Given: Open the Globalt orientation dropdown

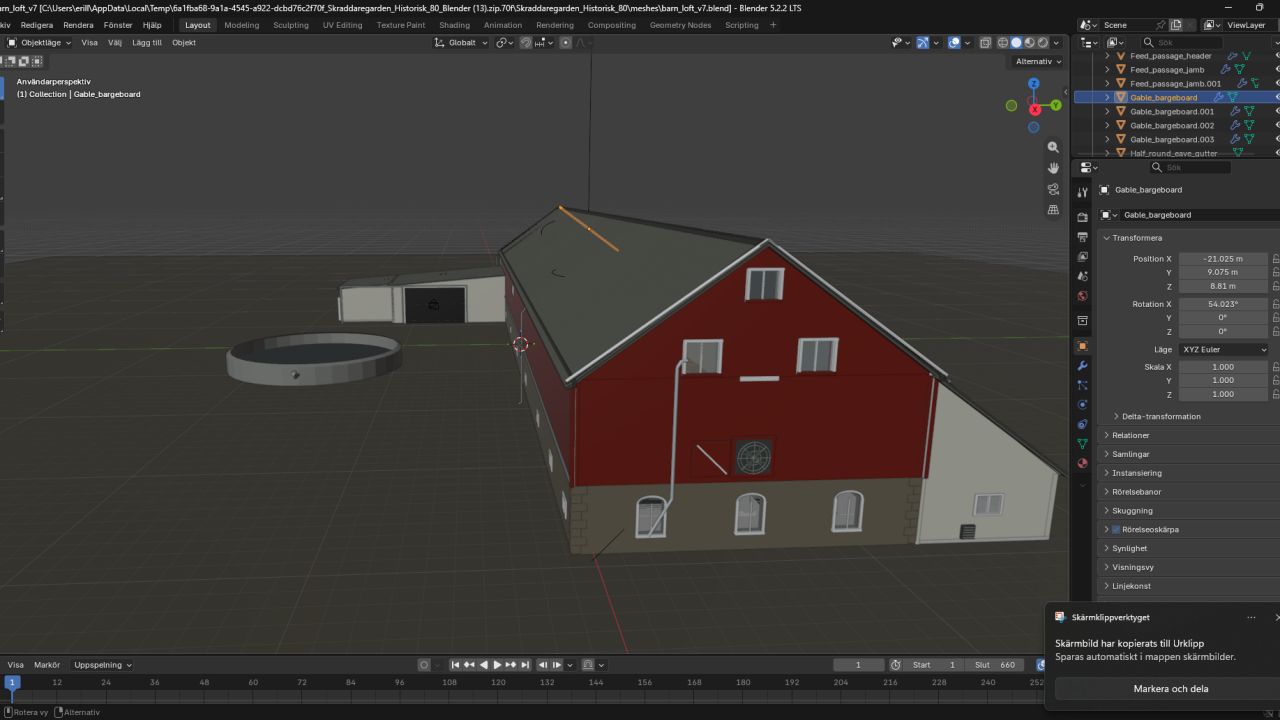Looking at the screenshot, I should 461,43.
